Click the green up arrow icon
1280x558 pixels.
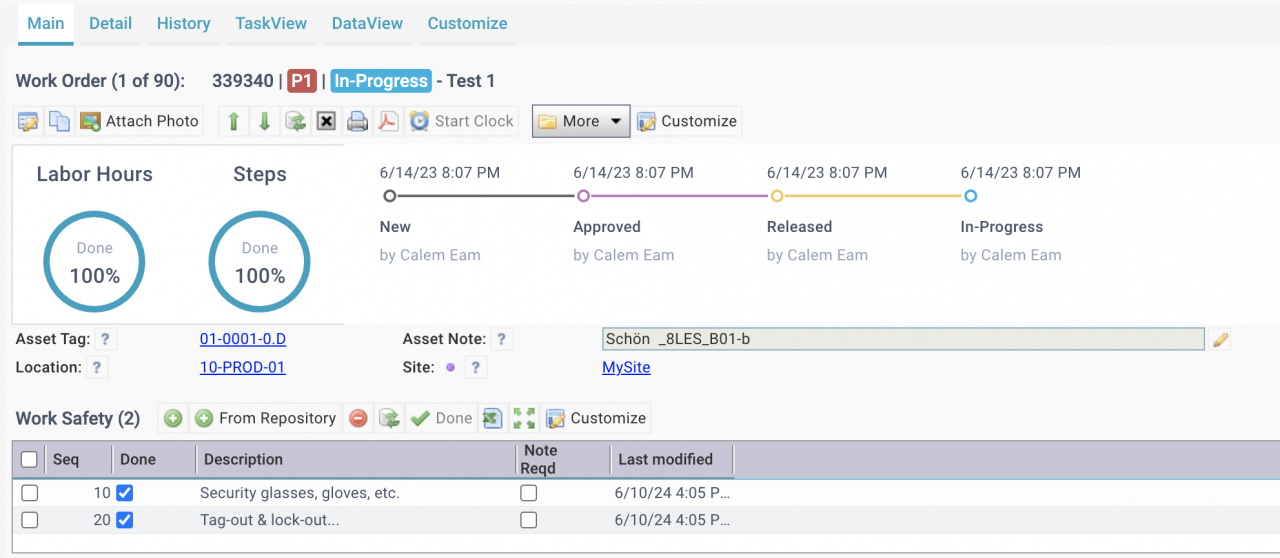tap(233, 121)
